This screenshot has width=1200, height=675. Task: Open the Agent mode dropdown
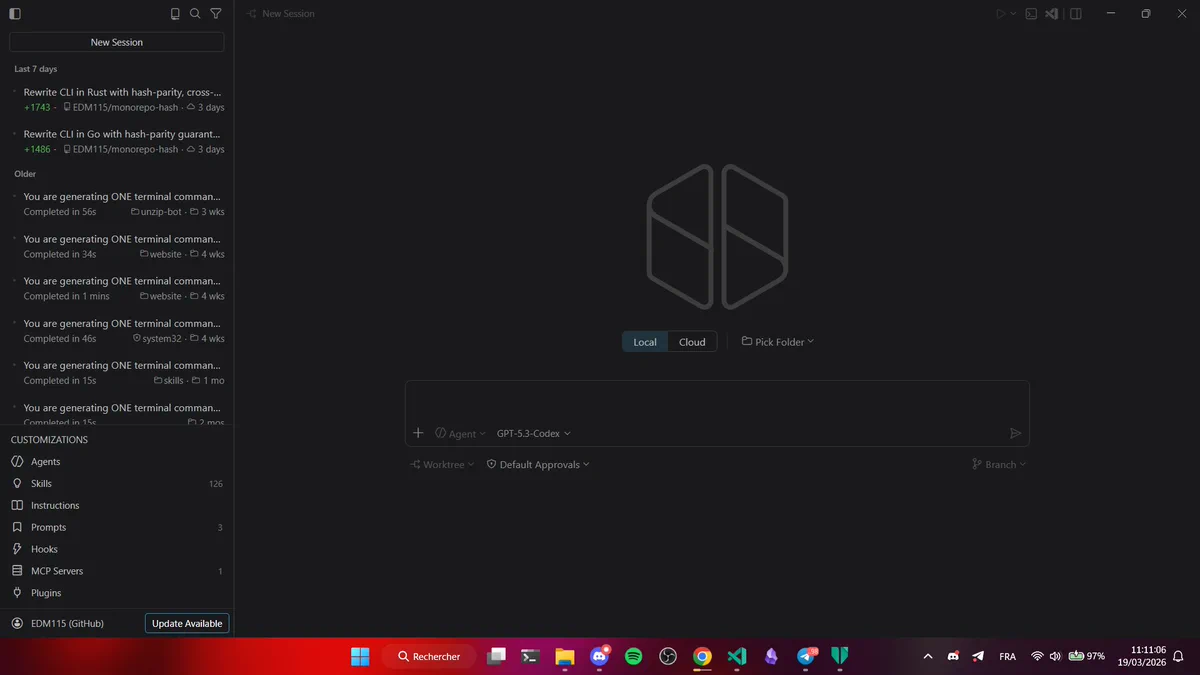[x=460, y=433]
